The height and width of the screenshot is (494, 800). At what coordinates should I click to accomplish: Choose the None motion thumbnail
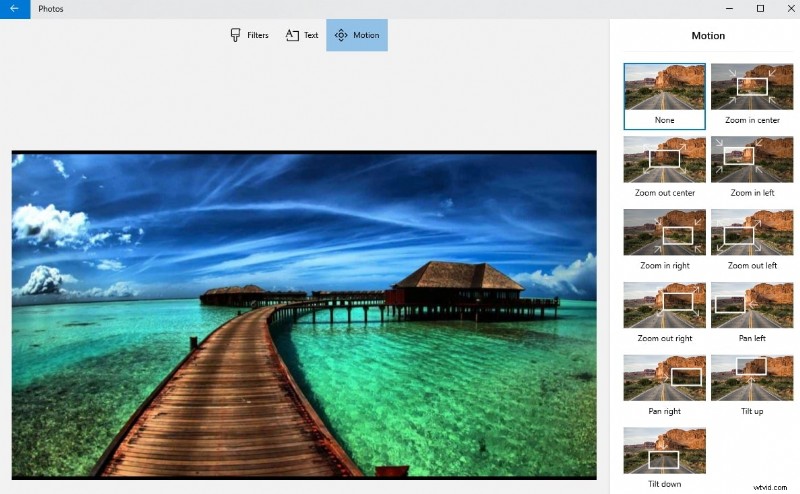pyautogui.click(x=664, y=96)
